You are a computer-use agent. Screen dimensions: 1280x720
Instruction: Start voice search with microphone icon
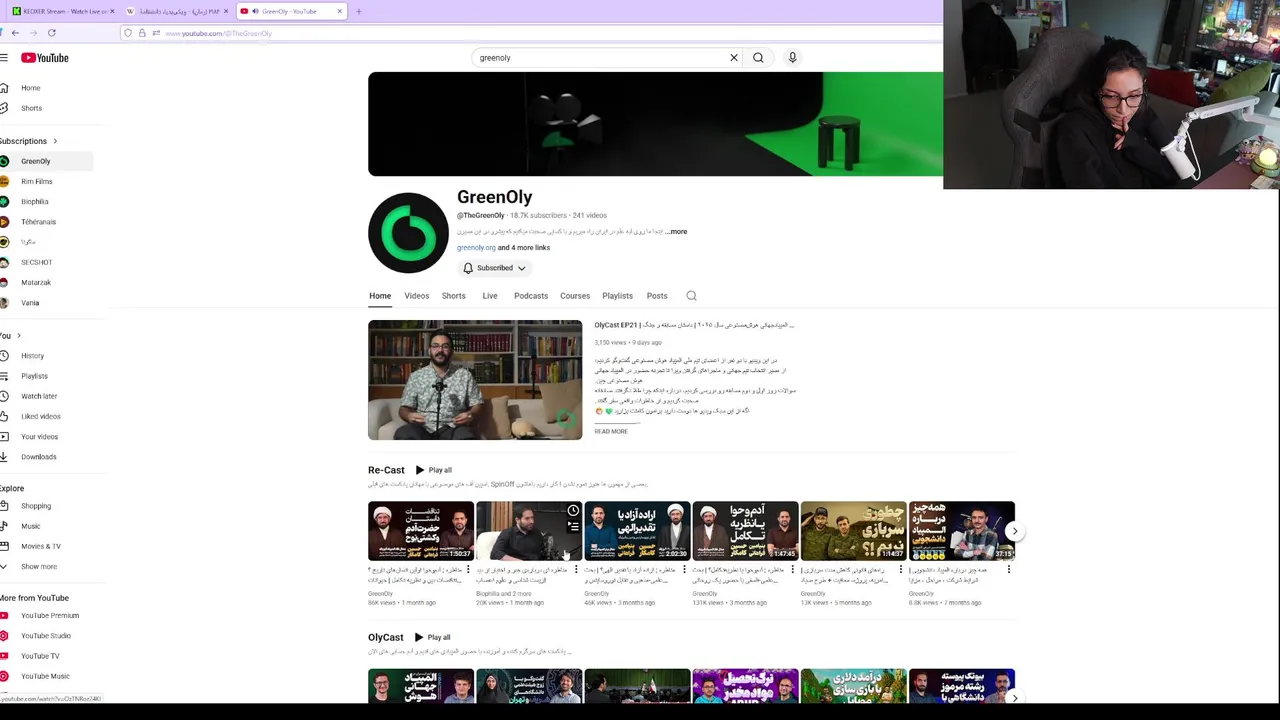[792, 58]
